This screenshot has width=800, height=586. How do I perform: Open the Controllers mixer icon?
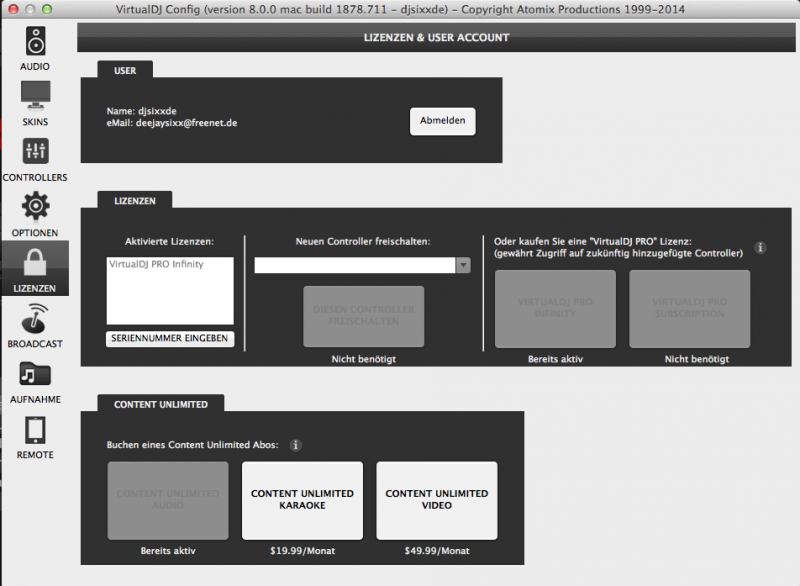point(35,151)
